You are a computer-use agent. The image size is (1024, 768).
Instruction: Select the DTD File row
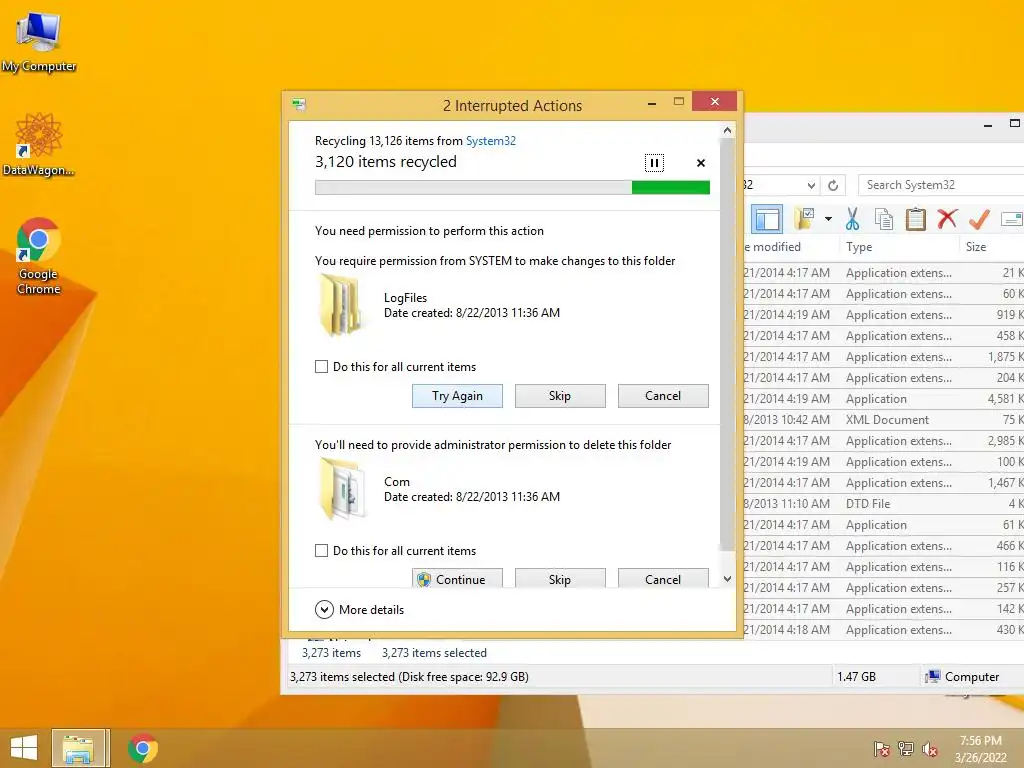[x=884, y=504]
